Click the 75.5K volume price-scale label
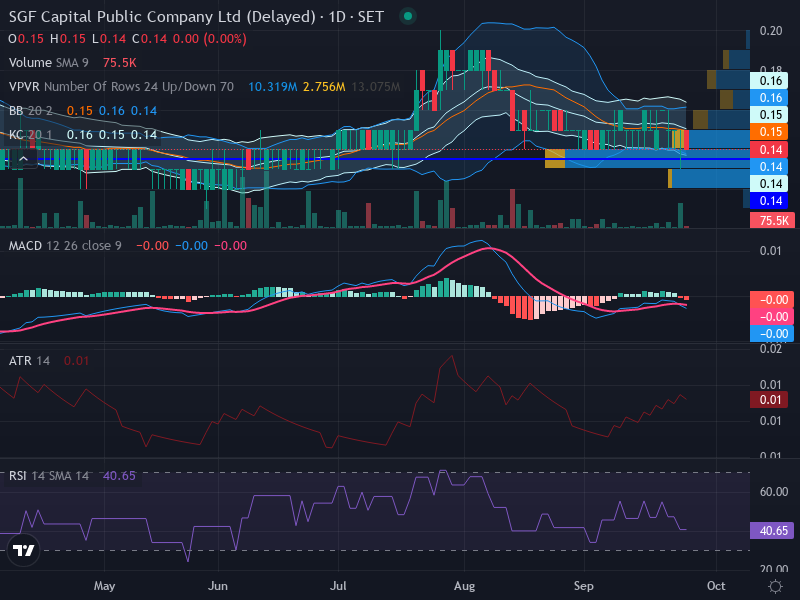 (772, 220)
